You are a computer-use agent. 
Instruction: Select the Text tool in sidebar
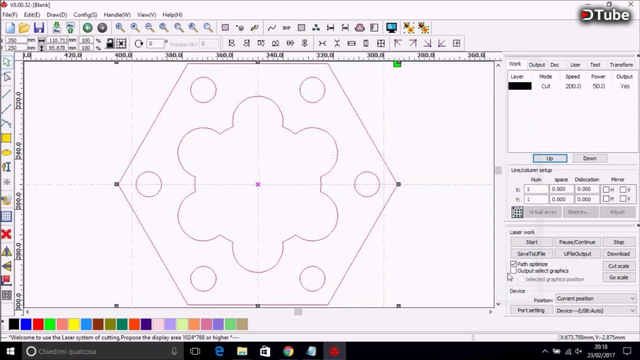pos(7,167)
